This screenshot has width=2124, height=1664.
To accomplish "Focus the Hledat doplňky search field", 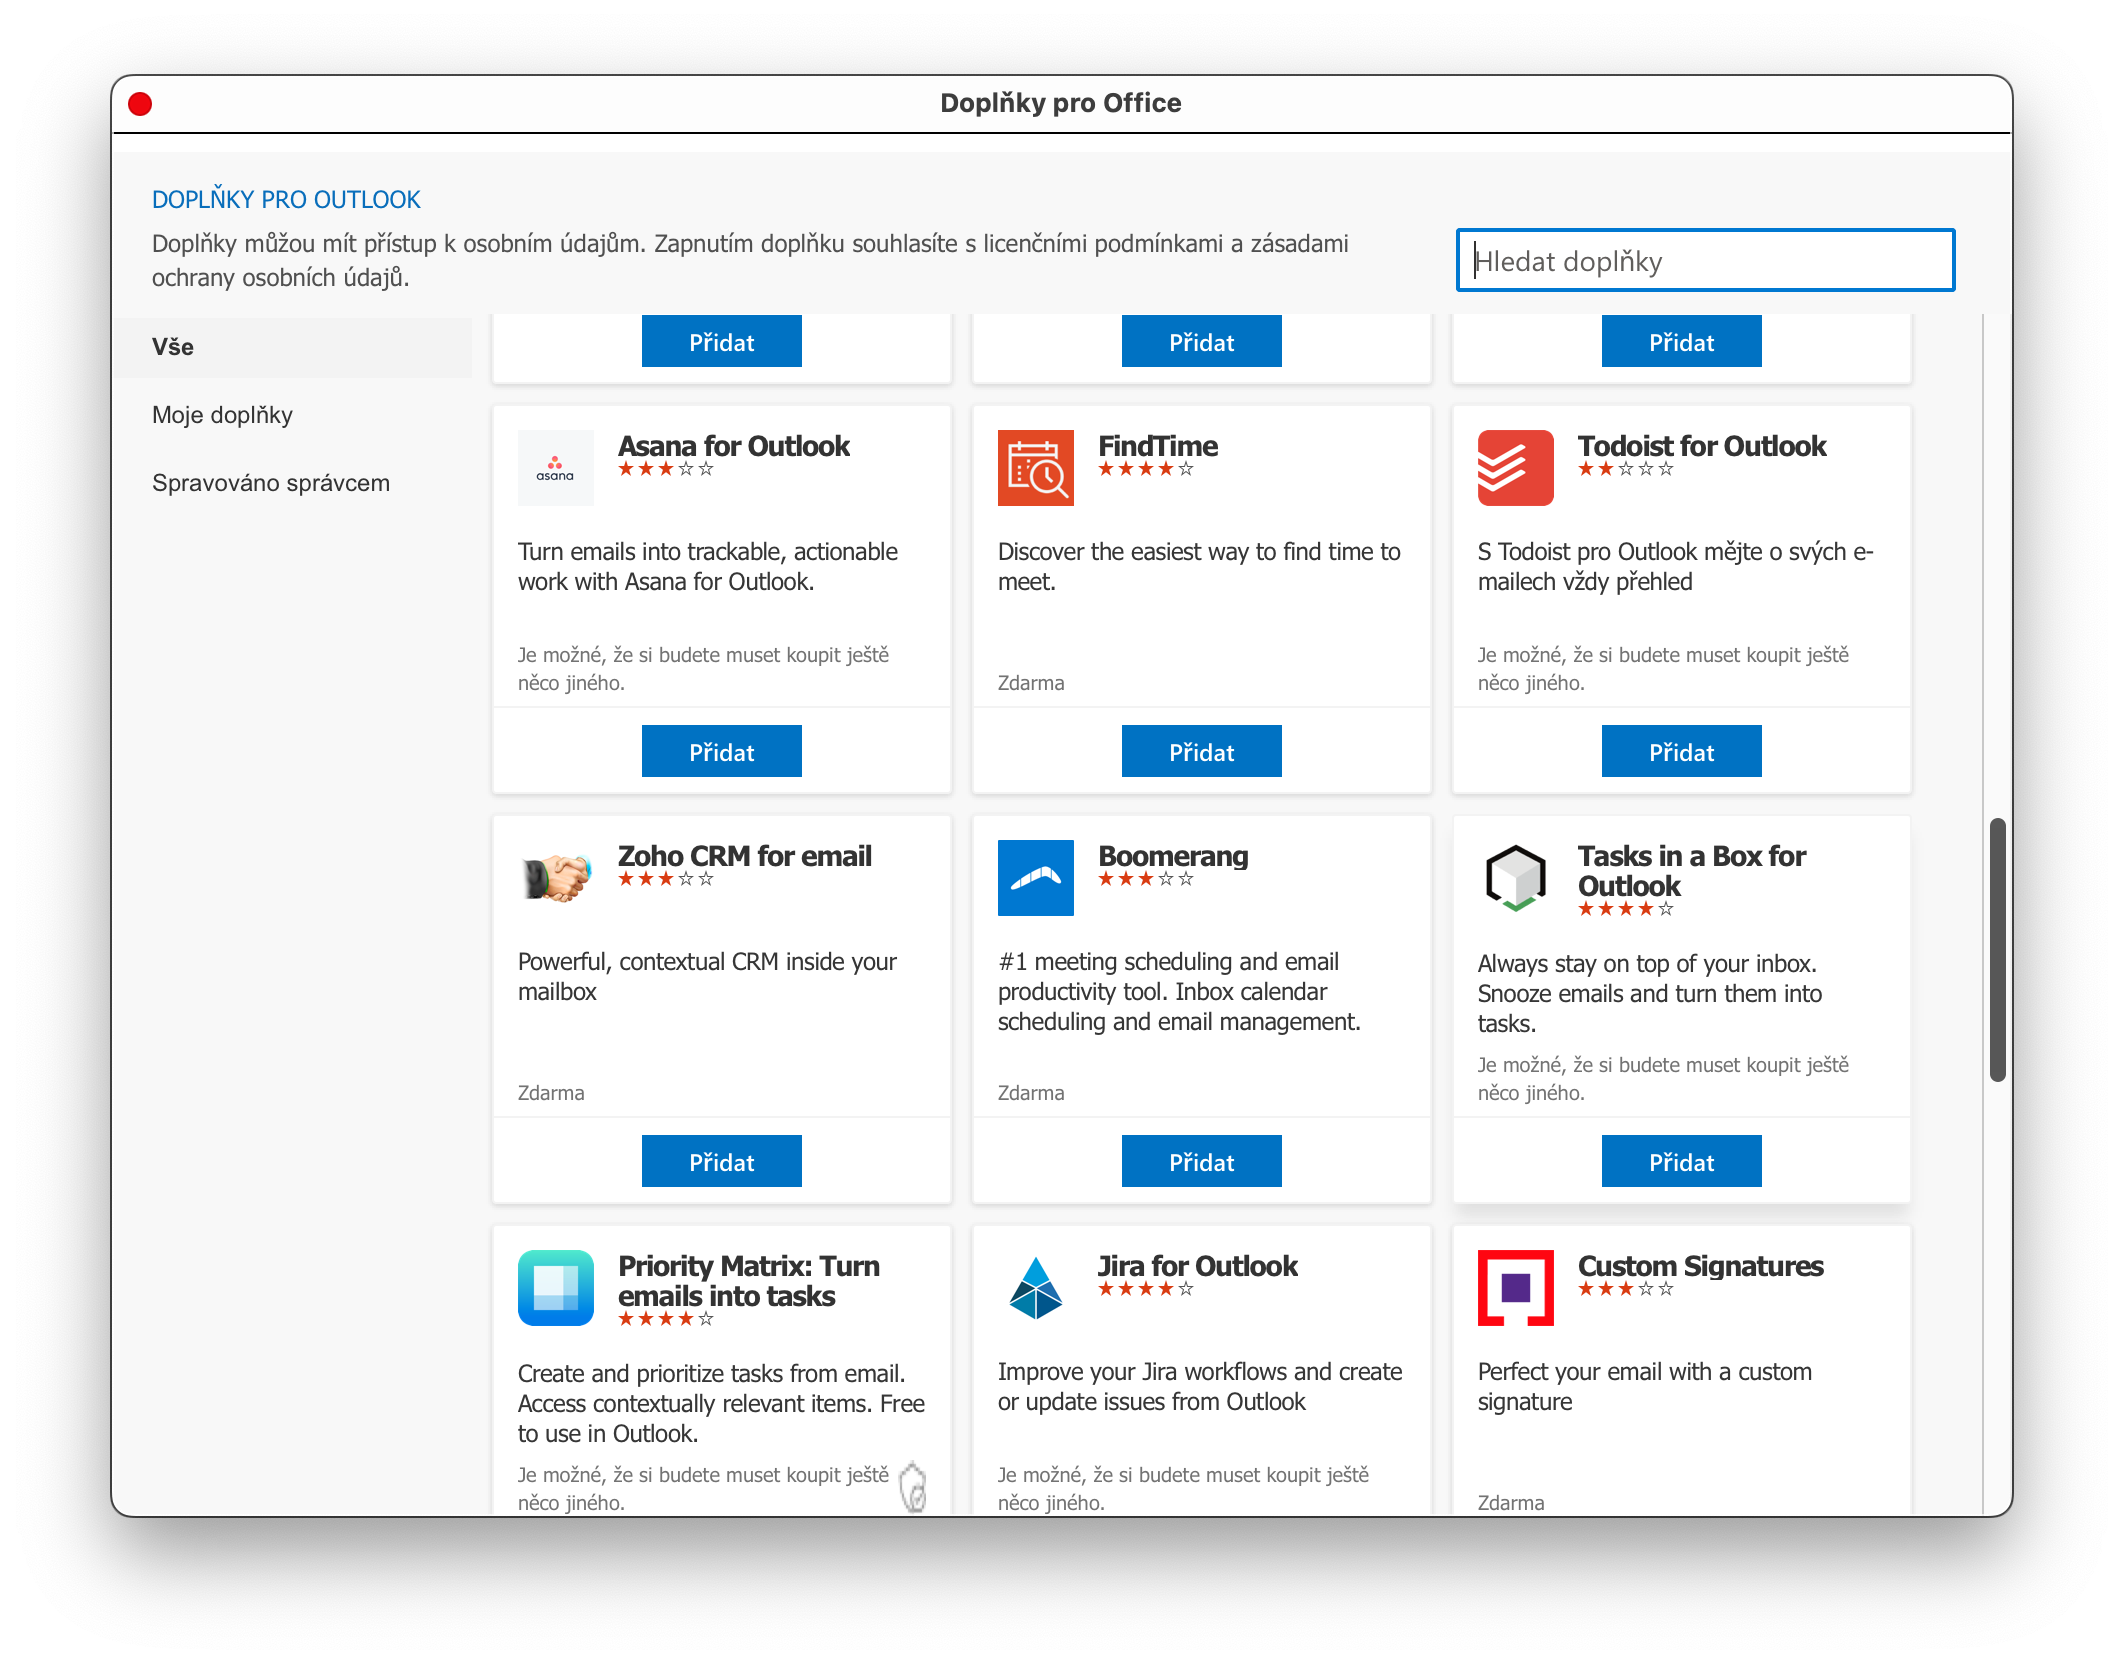I will (x=1705, y=261).
